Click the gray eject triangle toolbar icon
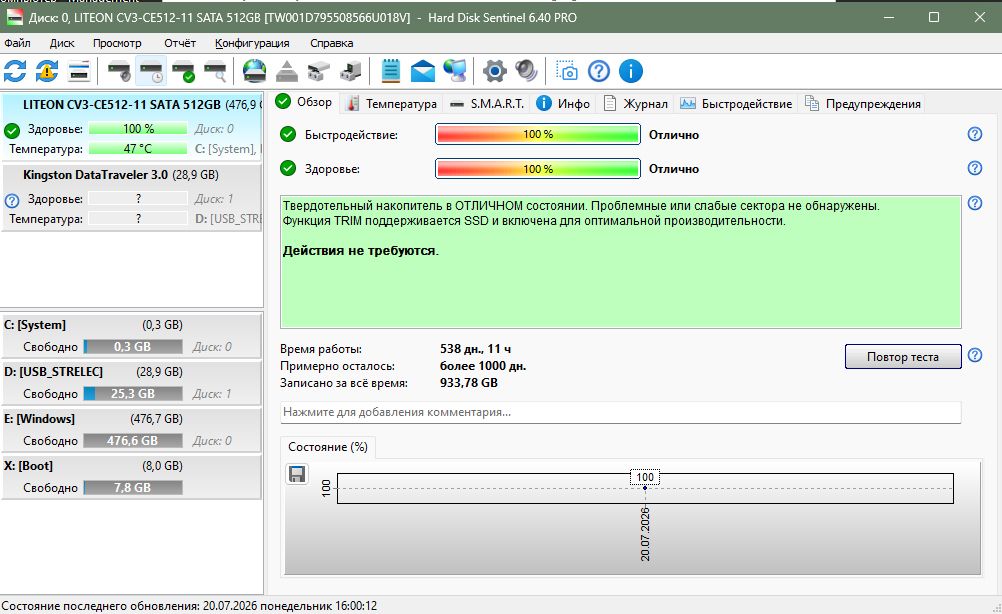Image resolution: width=1002 pixels, height=614 pixels. pyautogui.click(x=287, y=71)
